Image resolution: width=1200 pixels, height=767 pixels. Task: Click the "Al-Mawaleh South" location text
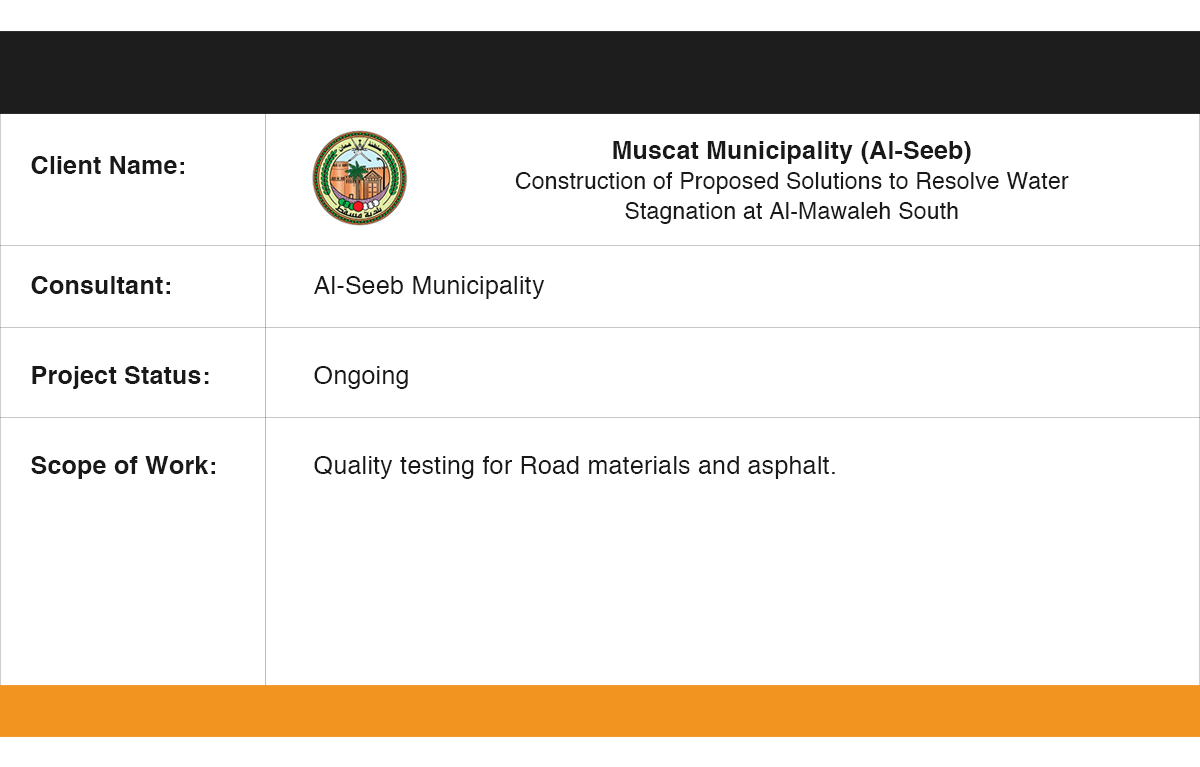tap(864, 212)
